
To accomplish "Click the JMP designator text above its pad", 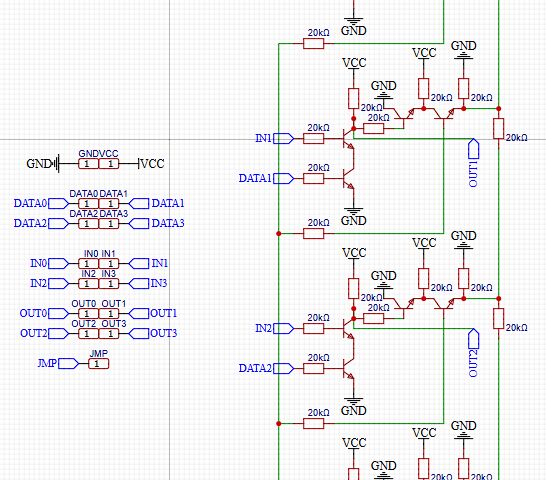I will point(99,354).
